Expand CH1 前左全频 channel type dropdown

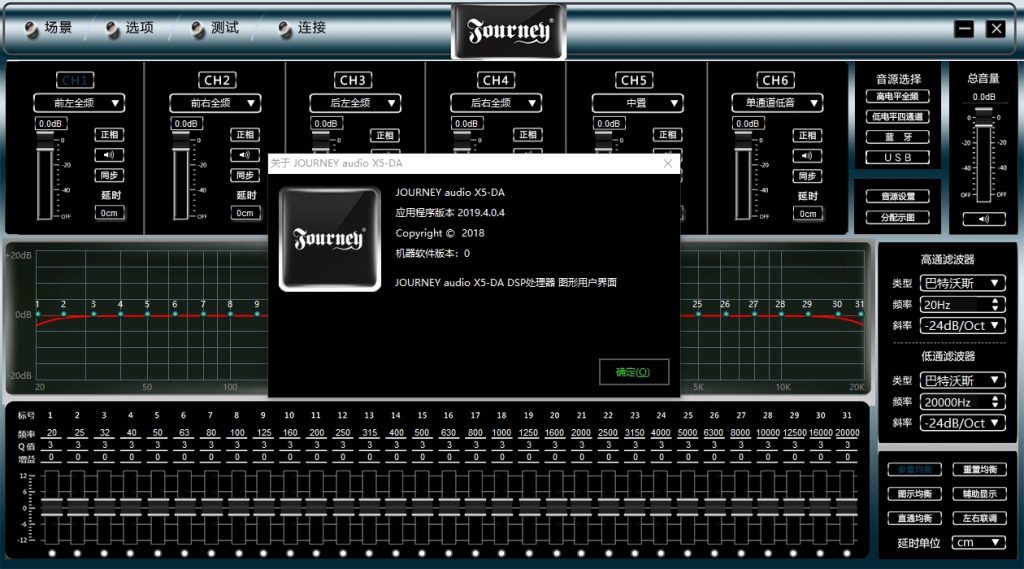tap(79, 103)
